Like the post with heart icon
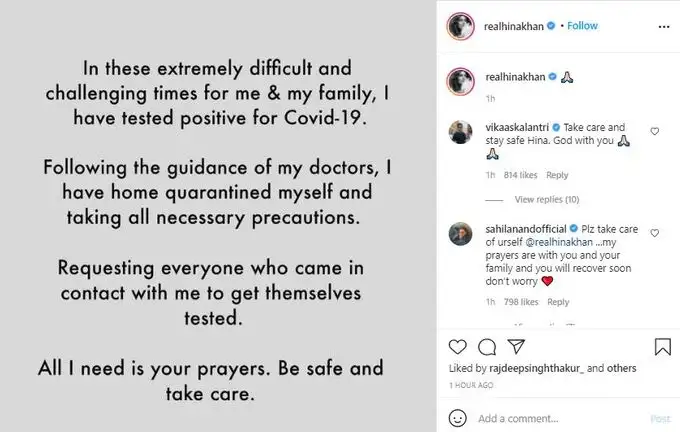The height and width of the screenshot is (432, 680). pos(457,347)
